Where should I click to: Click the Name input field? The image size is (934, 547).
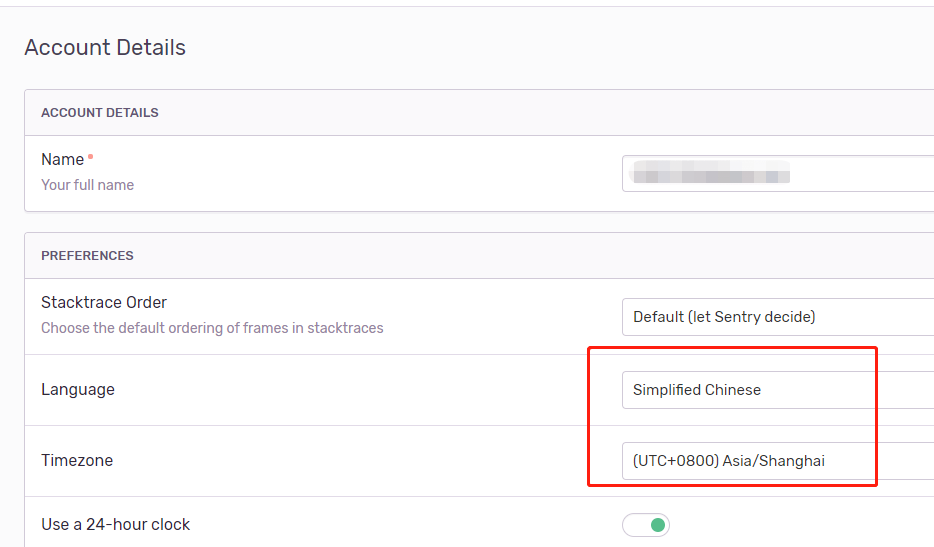coord(778,173)
